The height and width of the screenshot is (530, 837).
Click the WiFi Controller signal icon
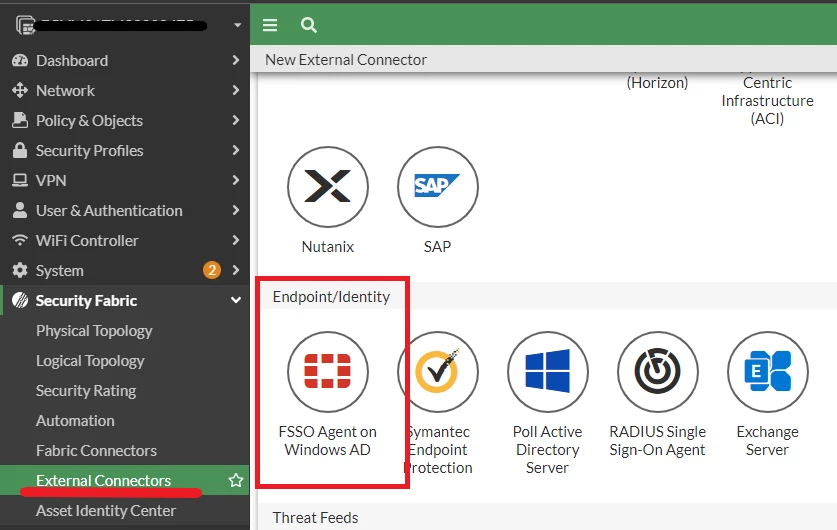coord(20,240)
